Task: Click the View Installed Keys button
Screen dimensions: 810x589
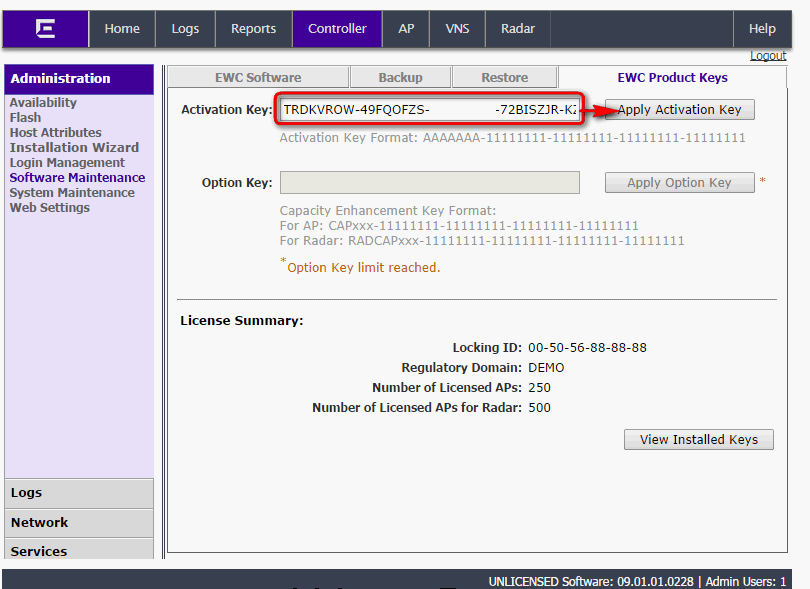Action: click(x=698, y=440)
